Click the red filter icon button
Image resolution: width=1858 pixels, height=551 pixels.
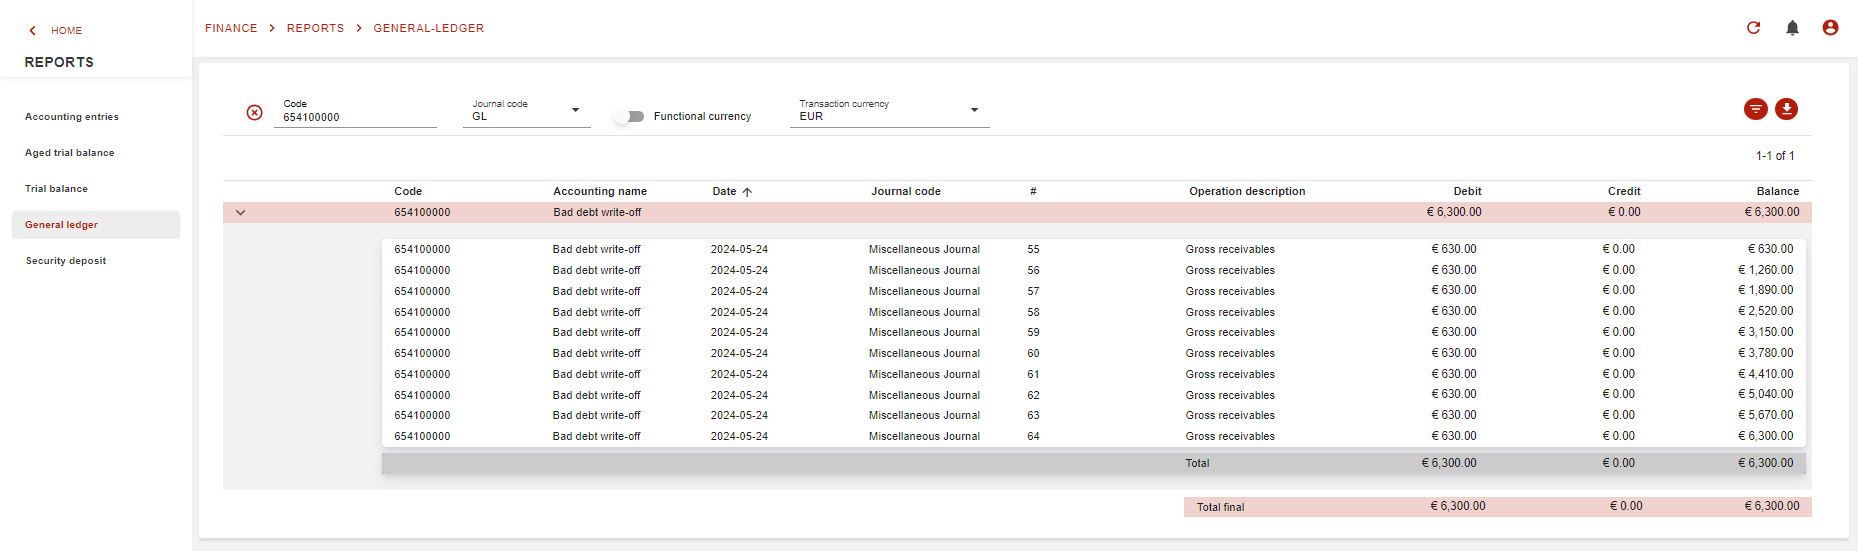[x=1755, y=109]
